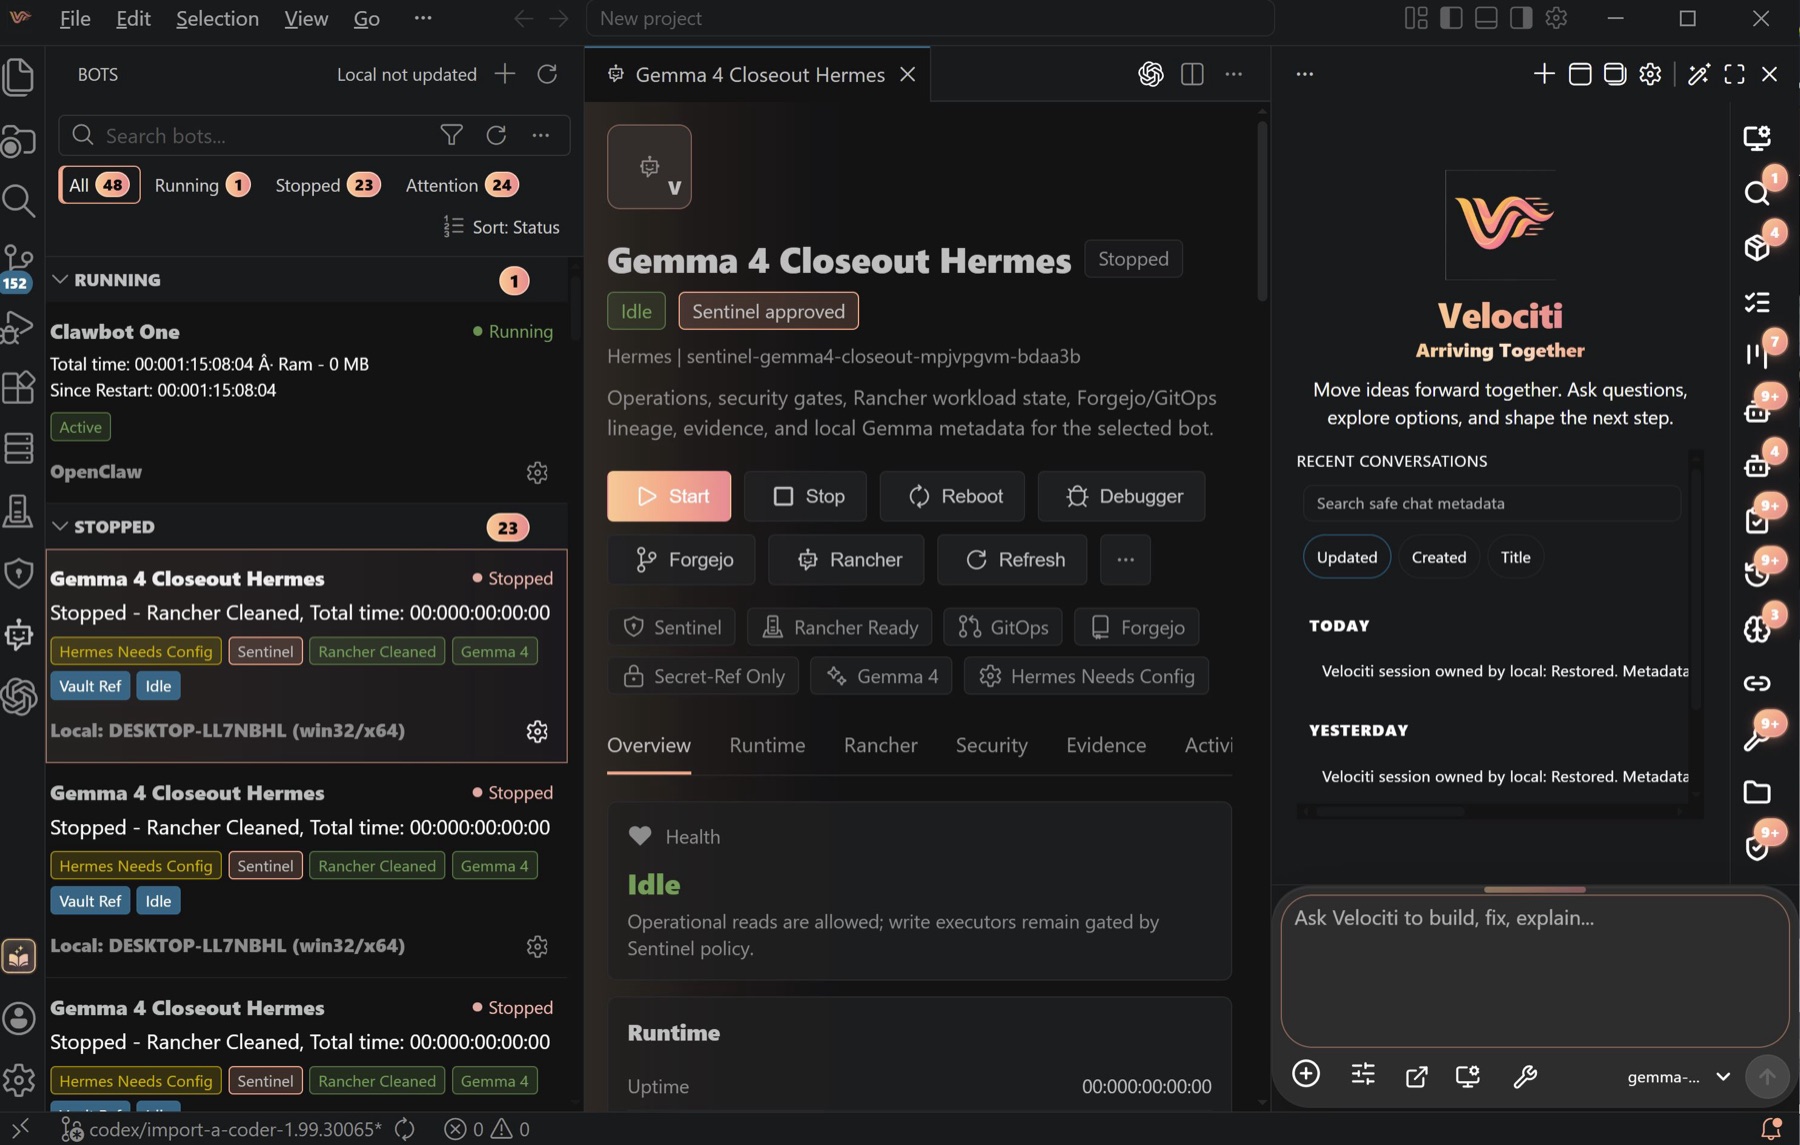The height and width of the screenshot is (1145, 1800).
Task: Filter bots by Running 1
Action: (202, 185)
